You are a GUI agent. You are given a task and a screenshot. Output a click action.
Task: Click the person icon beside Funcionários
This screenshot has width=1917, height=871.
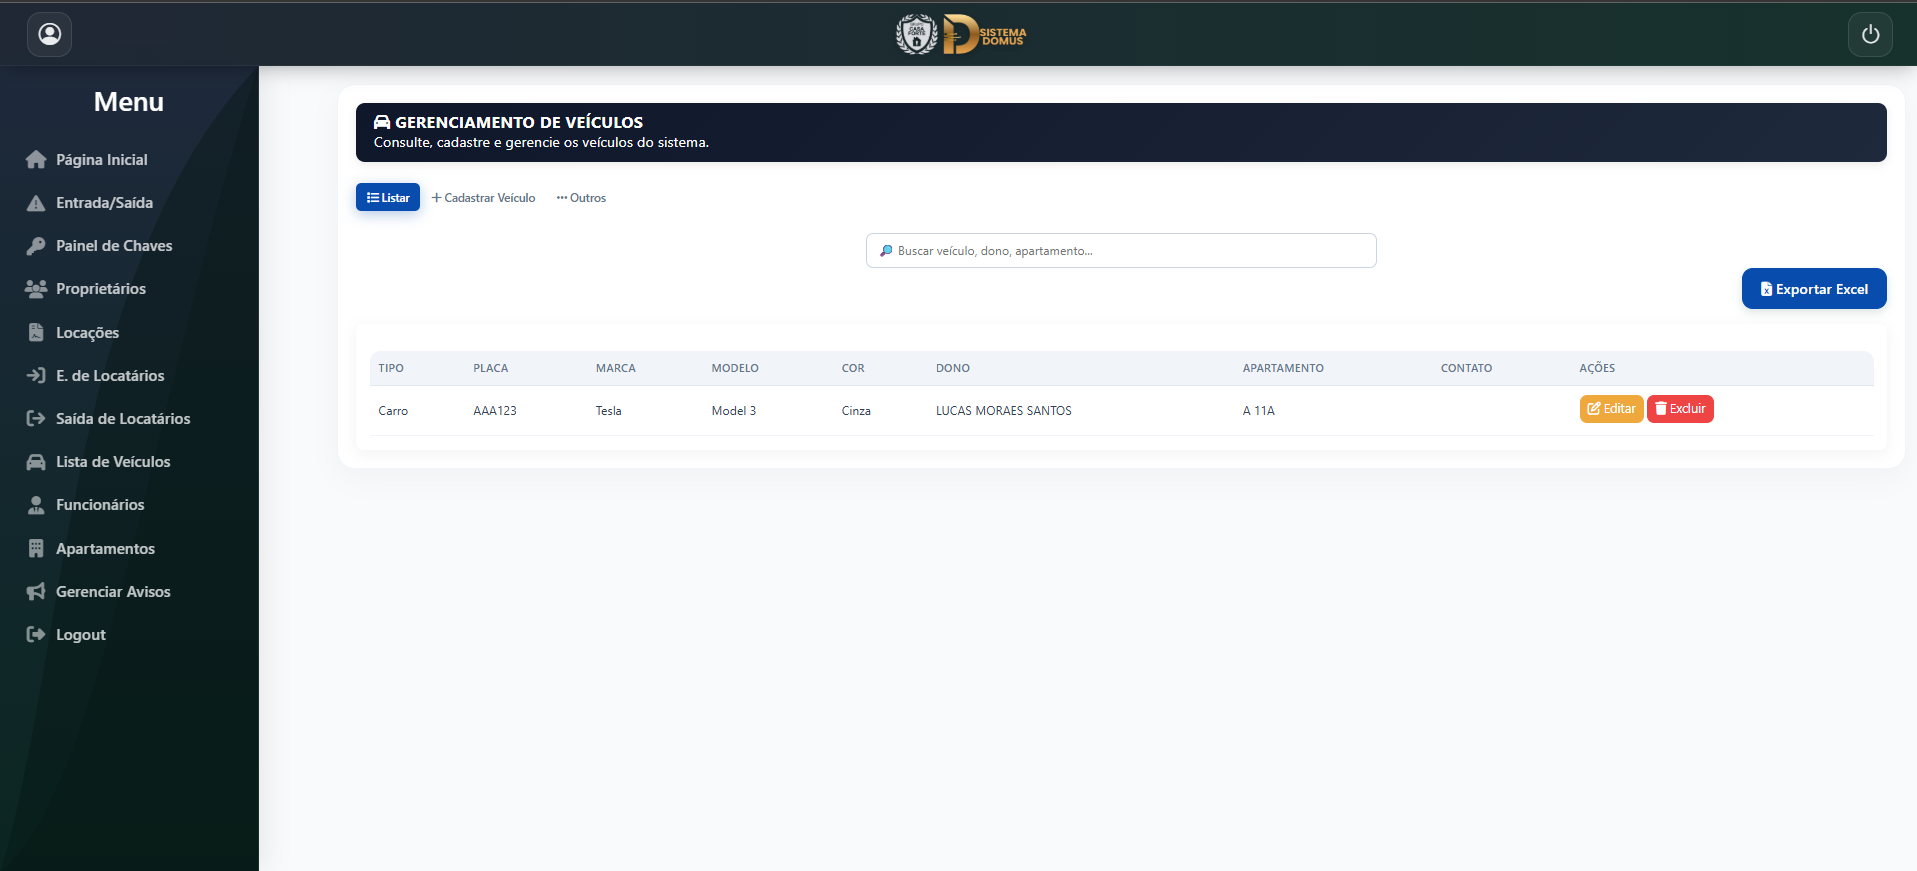pyautogui.click(x=36, y=505)
